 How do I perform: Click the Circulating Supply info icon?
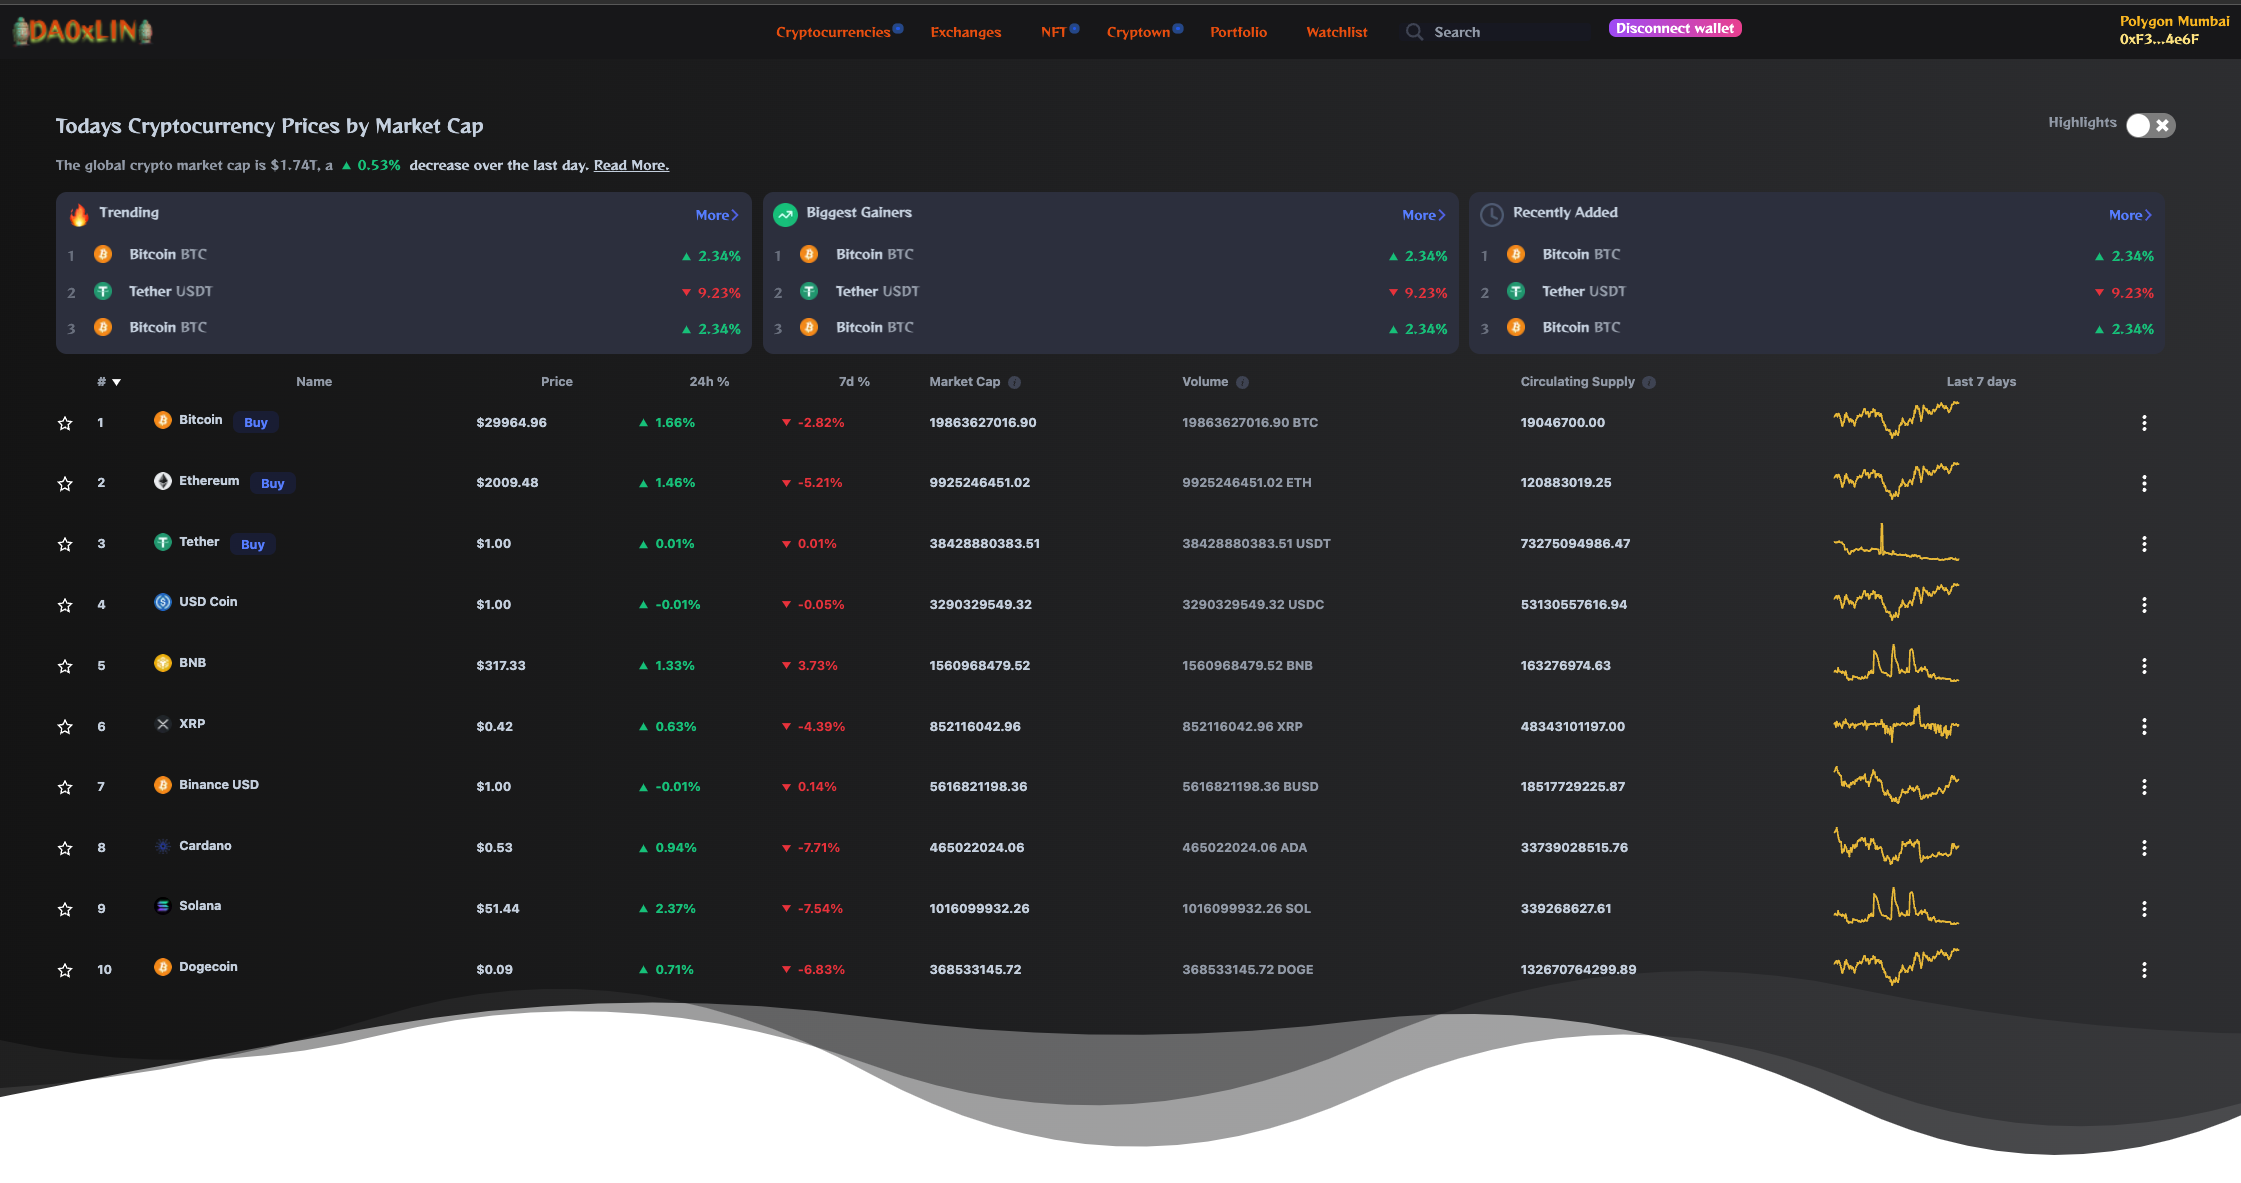pyautogui.click(x=1649, y=382)
